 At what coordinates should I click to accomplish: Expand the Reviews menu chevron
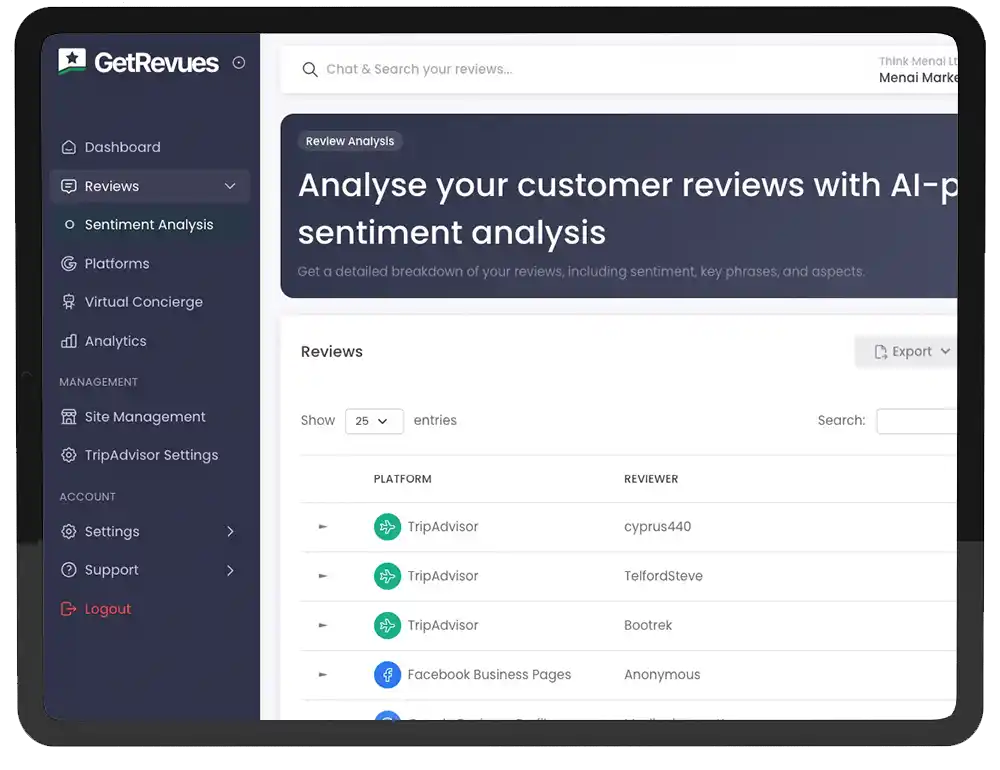click(230, 186)
